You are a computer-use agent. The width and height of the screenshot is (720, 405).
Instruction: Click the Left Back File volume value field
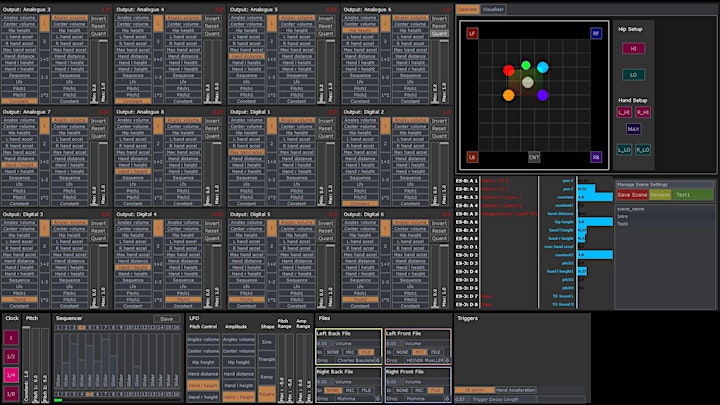click(323, 343)
